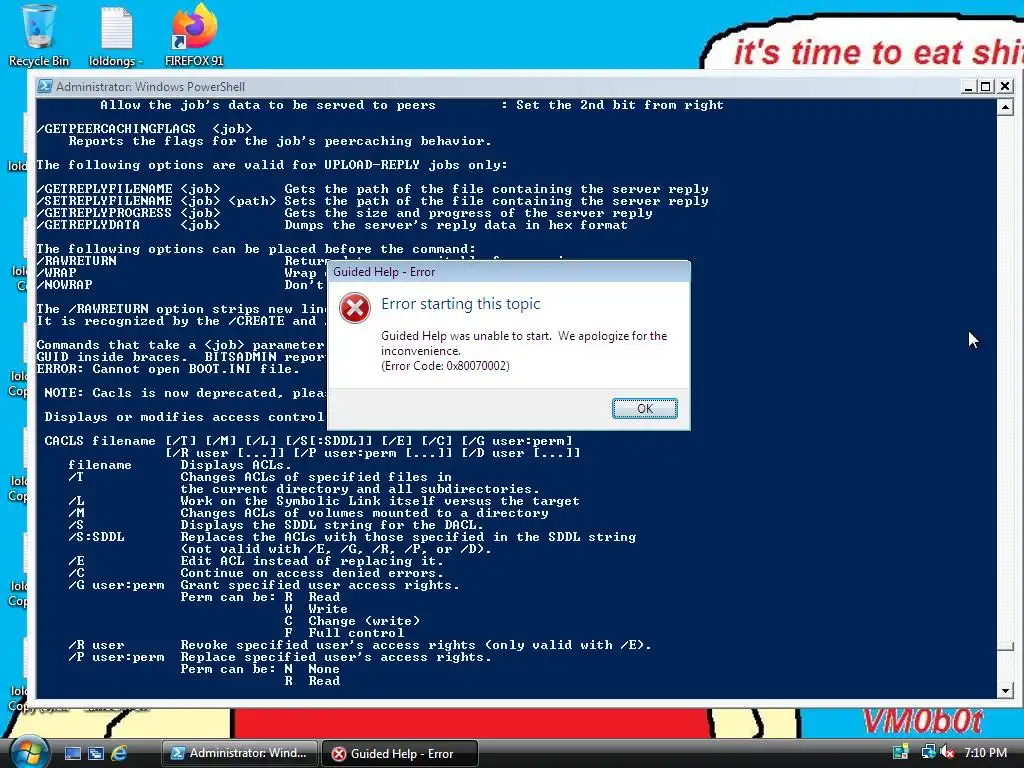Click the PowerShell scrollbar up arrow
The image size is (1024, 768).
point(1005,106)
